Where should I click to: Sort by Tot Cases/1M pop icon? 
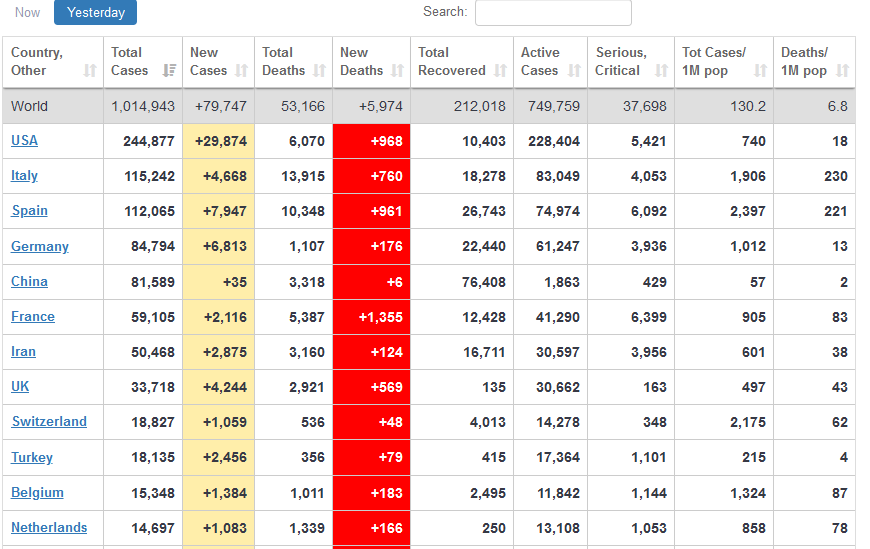tap(760, 71)
